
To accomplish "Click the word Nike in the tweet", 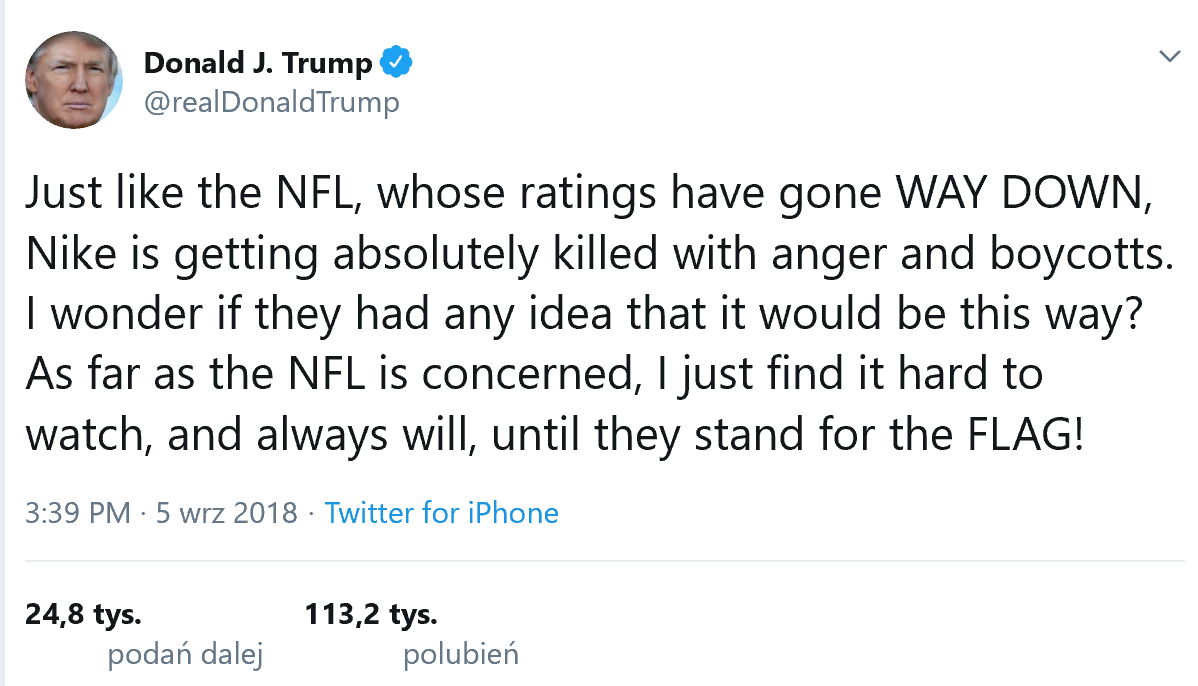I will [x=64, y=256].
